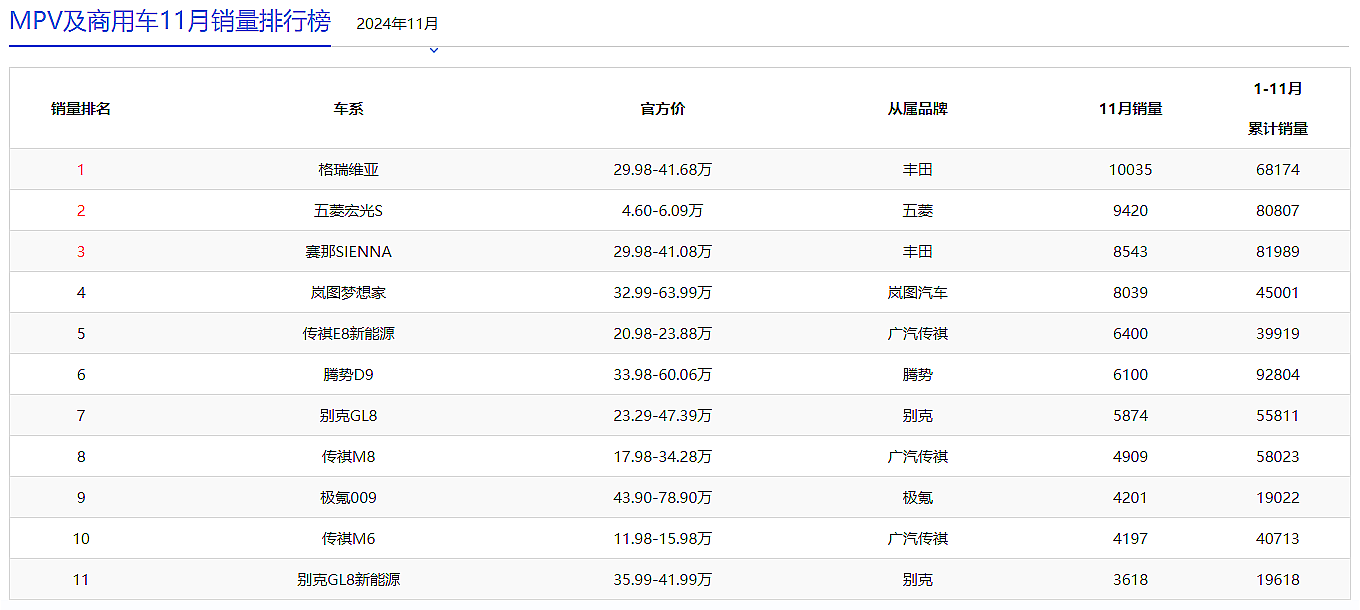Click rank number 1 in red

pyautogui.click(x=81, y=170)
